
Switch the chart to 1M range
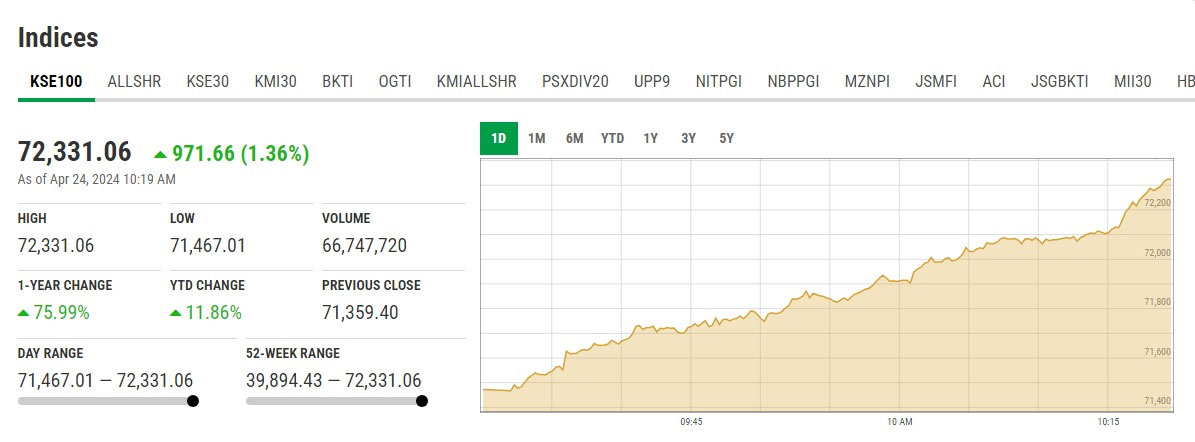pos(537,139)
